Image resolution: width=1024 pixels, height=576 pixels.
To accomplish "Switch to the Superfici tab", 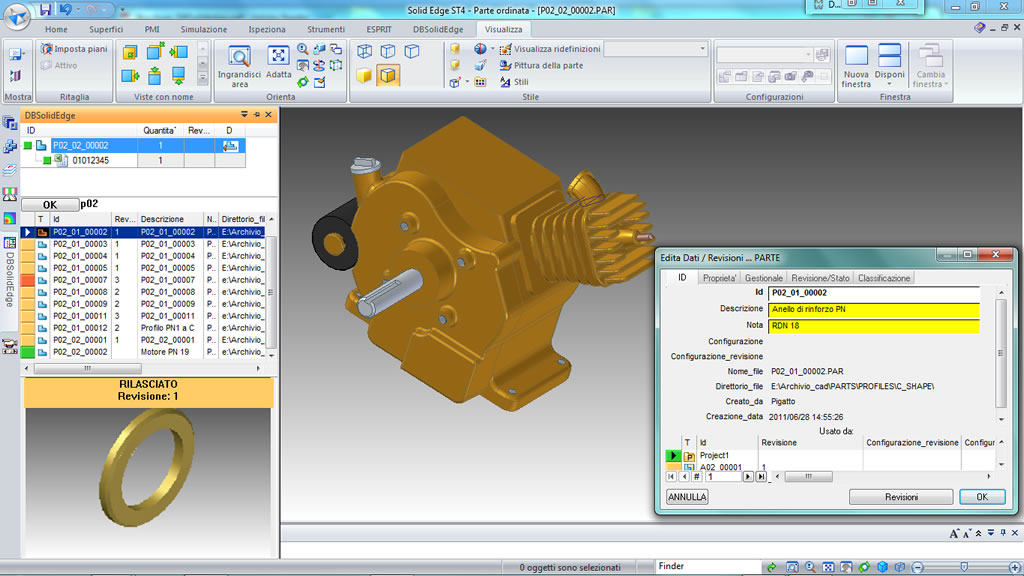I will [106, 29].
